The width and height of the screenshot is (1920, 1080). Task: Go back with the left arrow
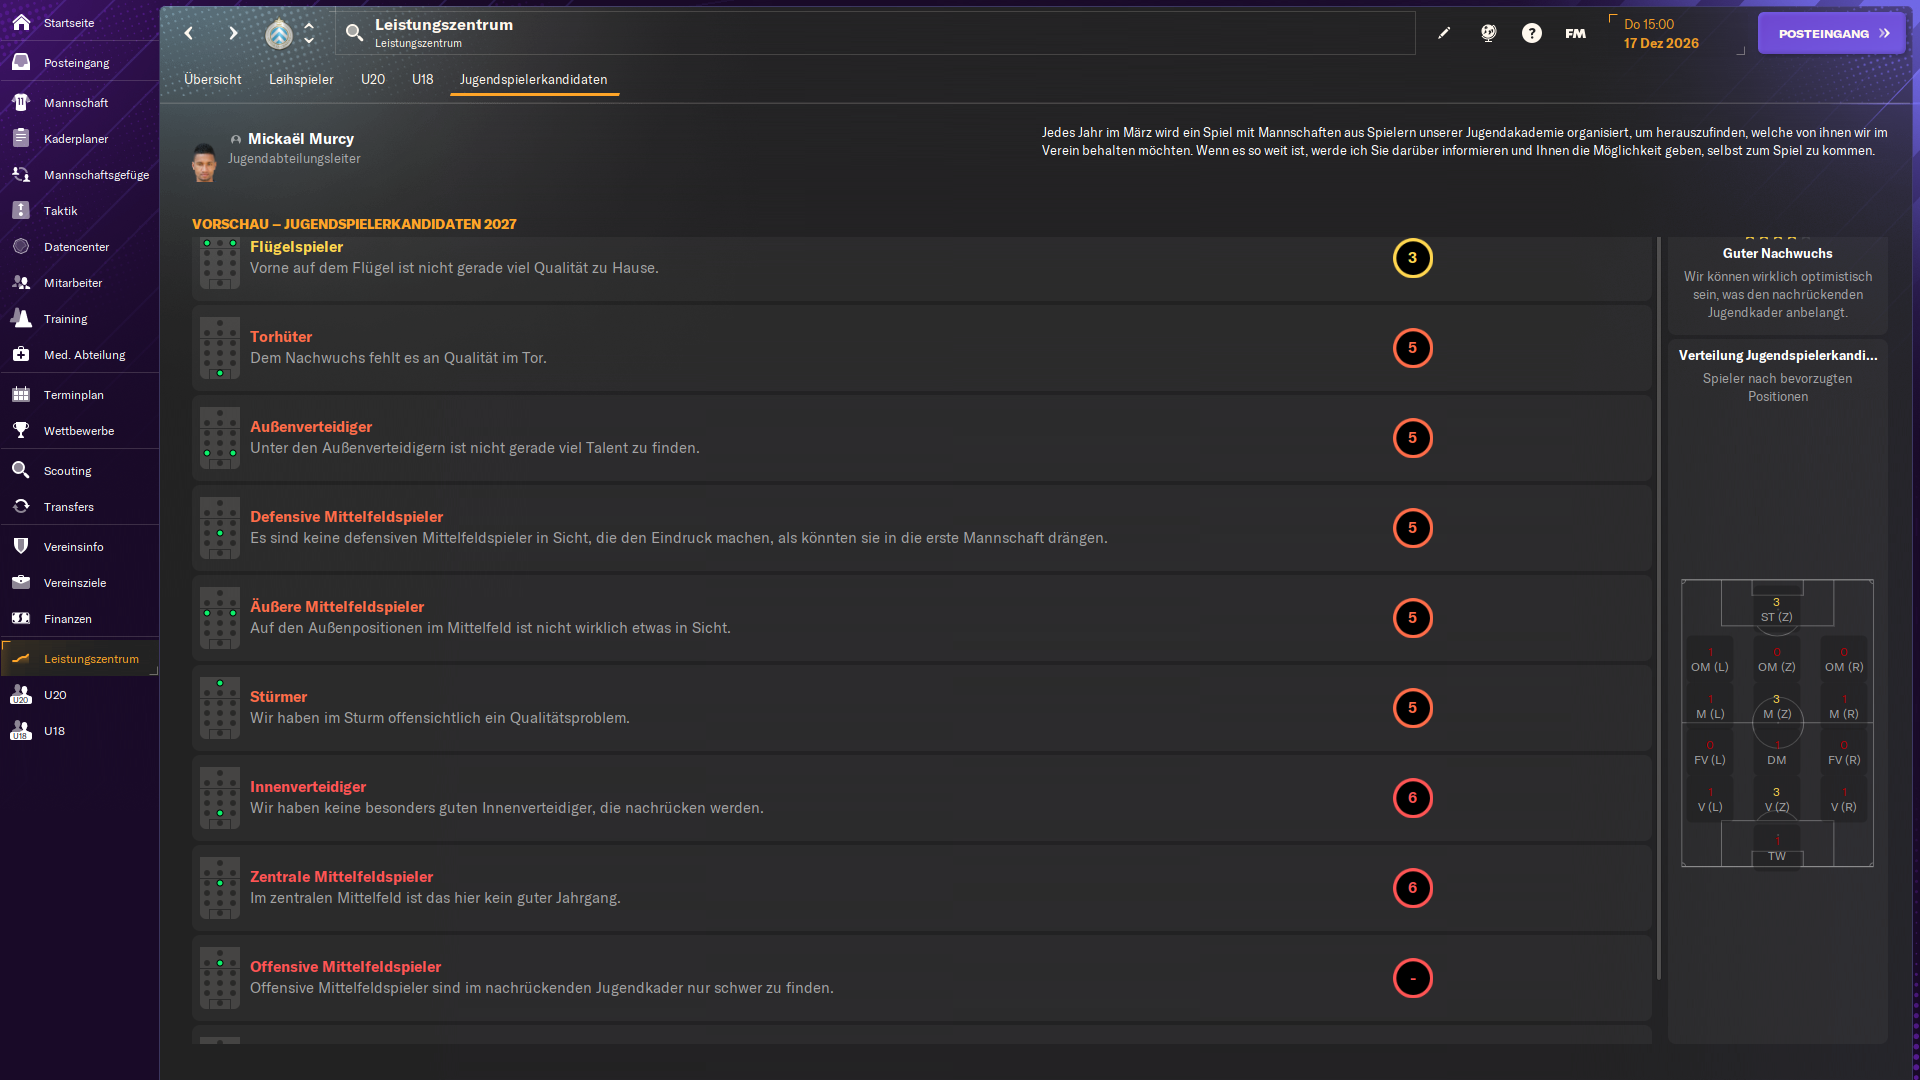point(189,33)
